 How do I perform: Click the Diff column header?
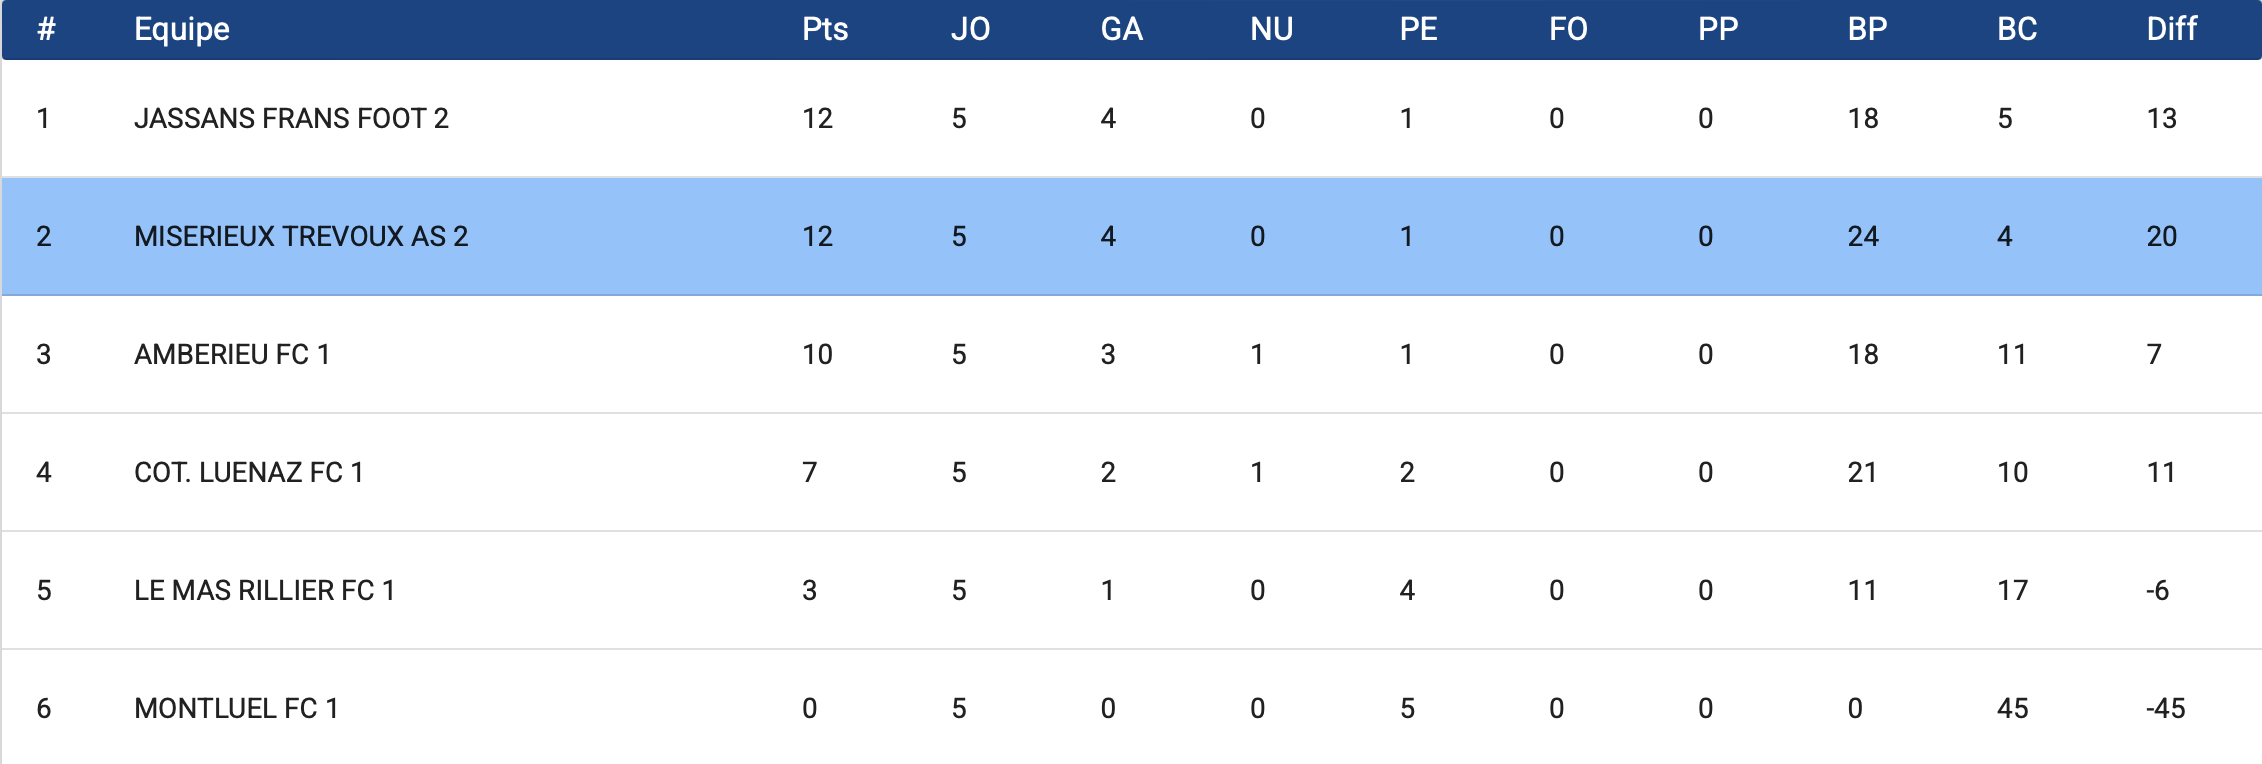(2171, 29)
